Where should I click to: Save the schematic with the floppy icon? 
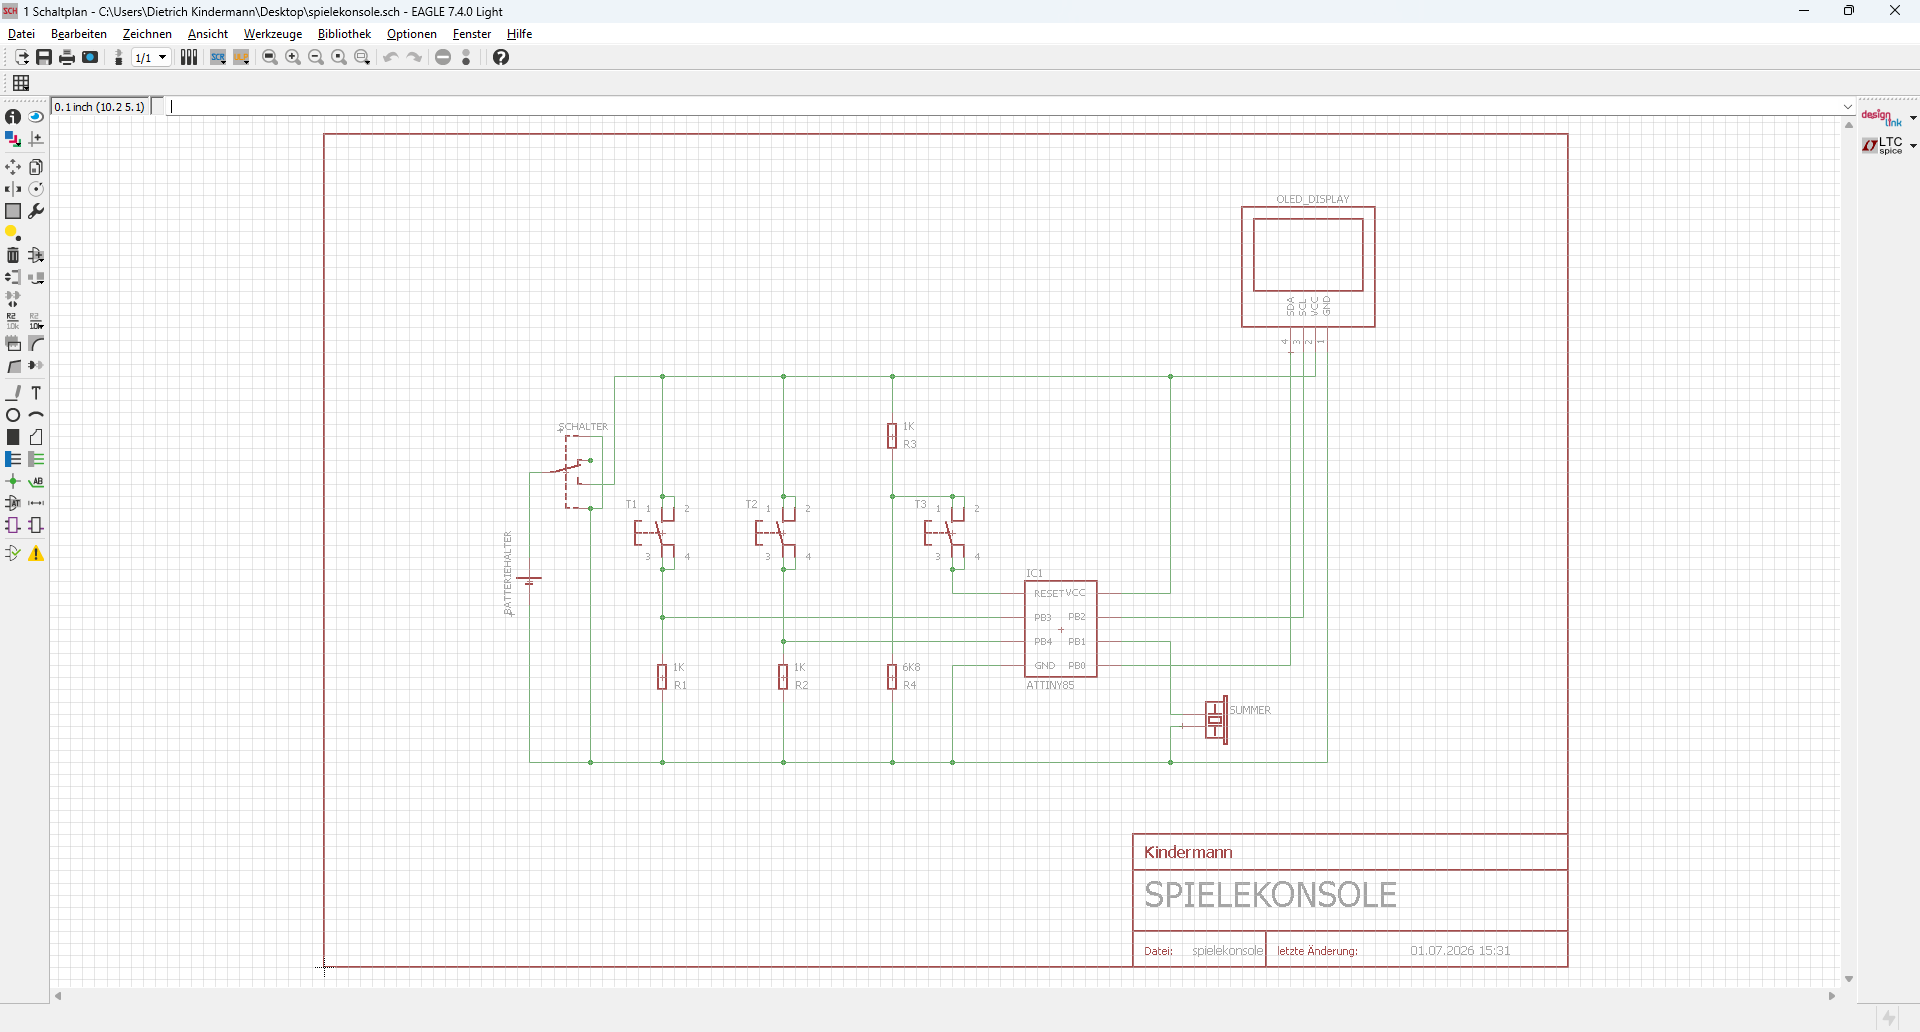coord(44,58)
